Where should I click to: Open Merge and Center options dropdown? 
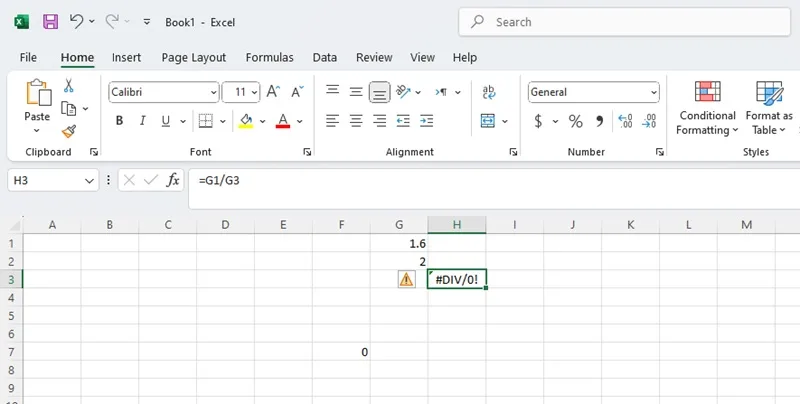pyautogui.click(x=505, y=121)
